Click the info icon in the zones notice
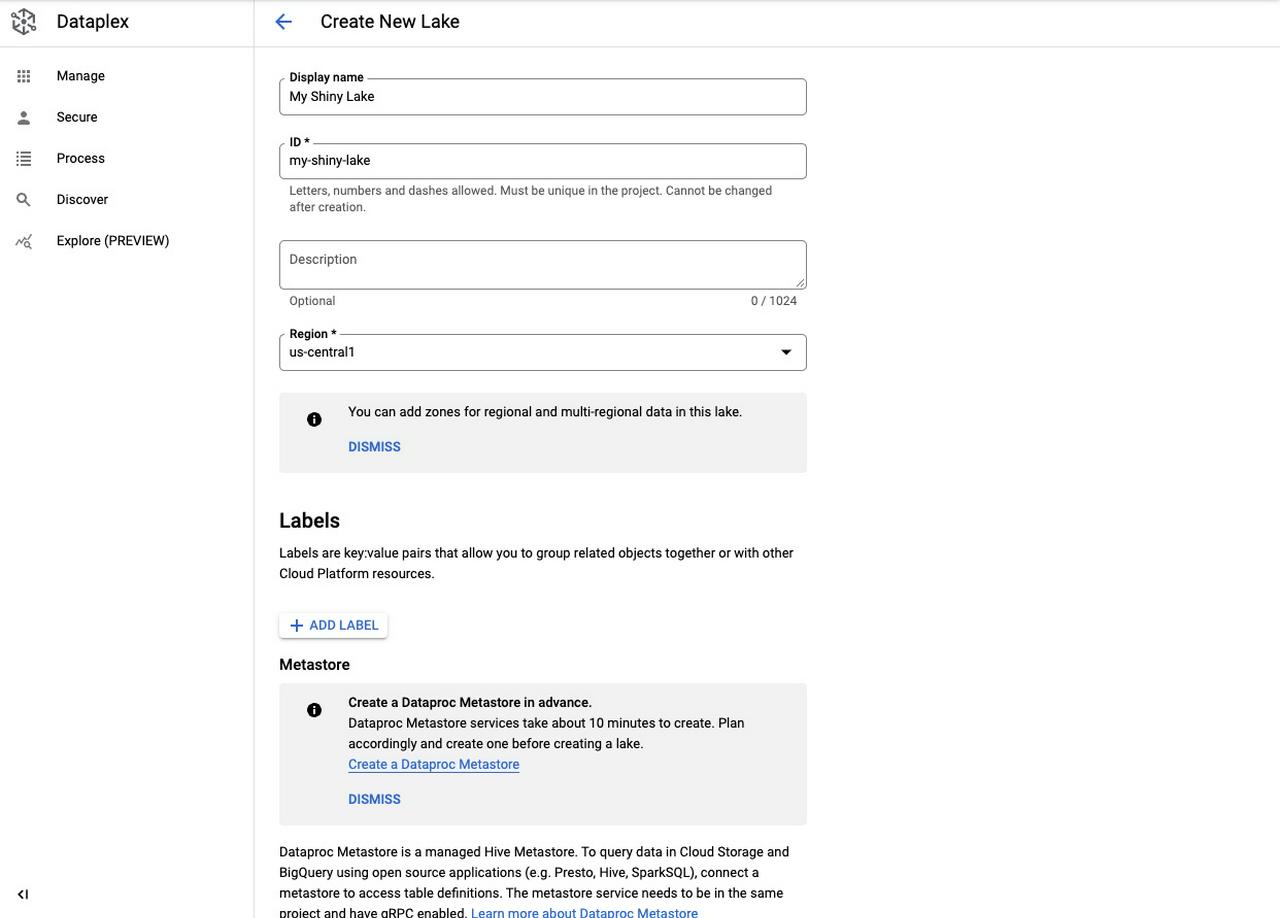This screenshot has width=1280, height=918. [314, 420]
